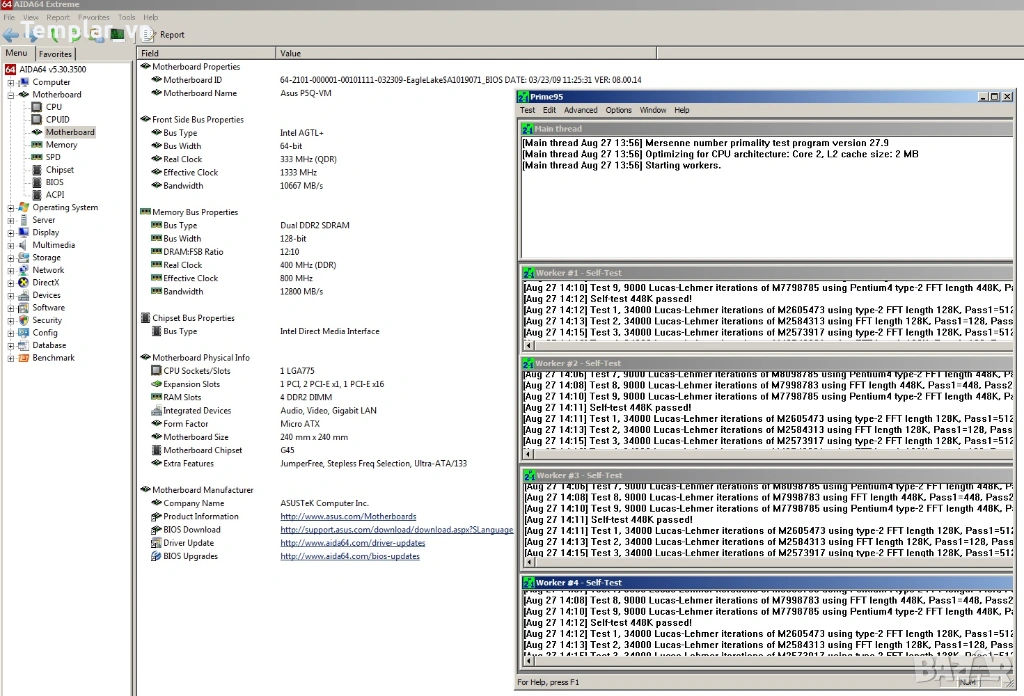Expand the Operating System node
This screenshot has height=696, width=1024.
(x=11, y=208)
